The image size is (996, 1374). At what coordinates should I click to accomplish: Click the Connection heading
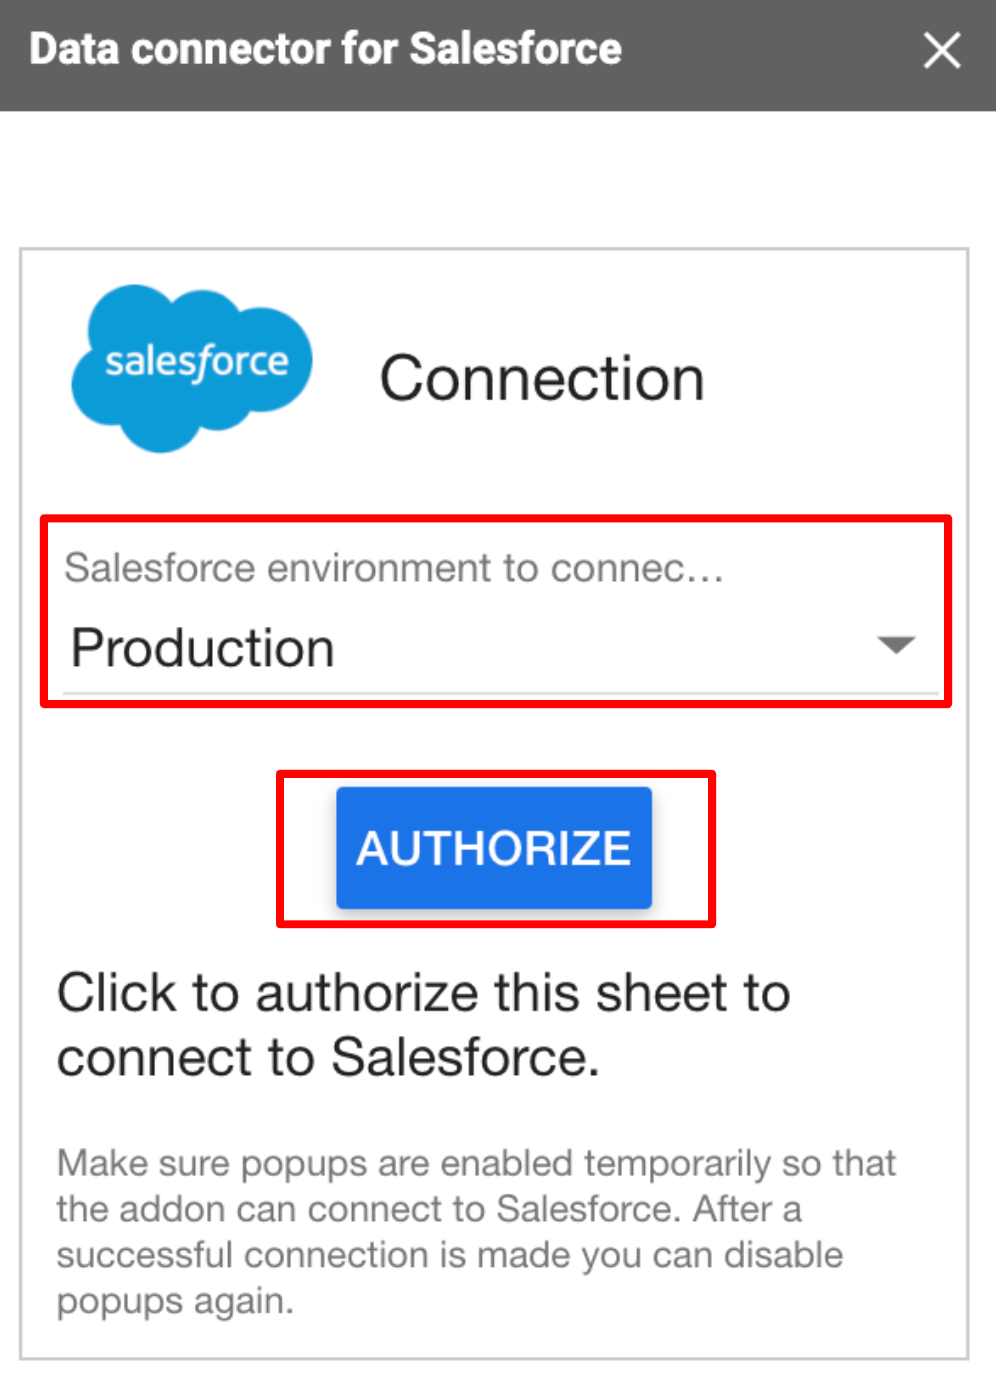542,378
